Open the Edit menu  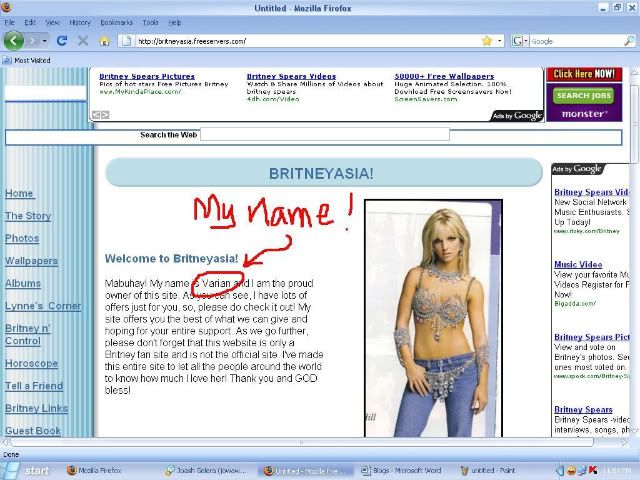point(30,22)
